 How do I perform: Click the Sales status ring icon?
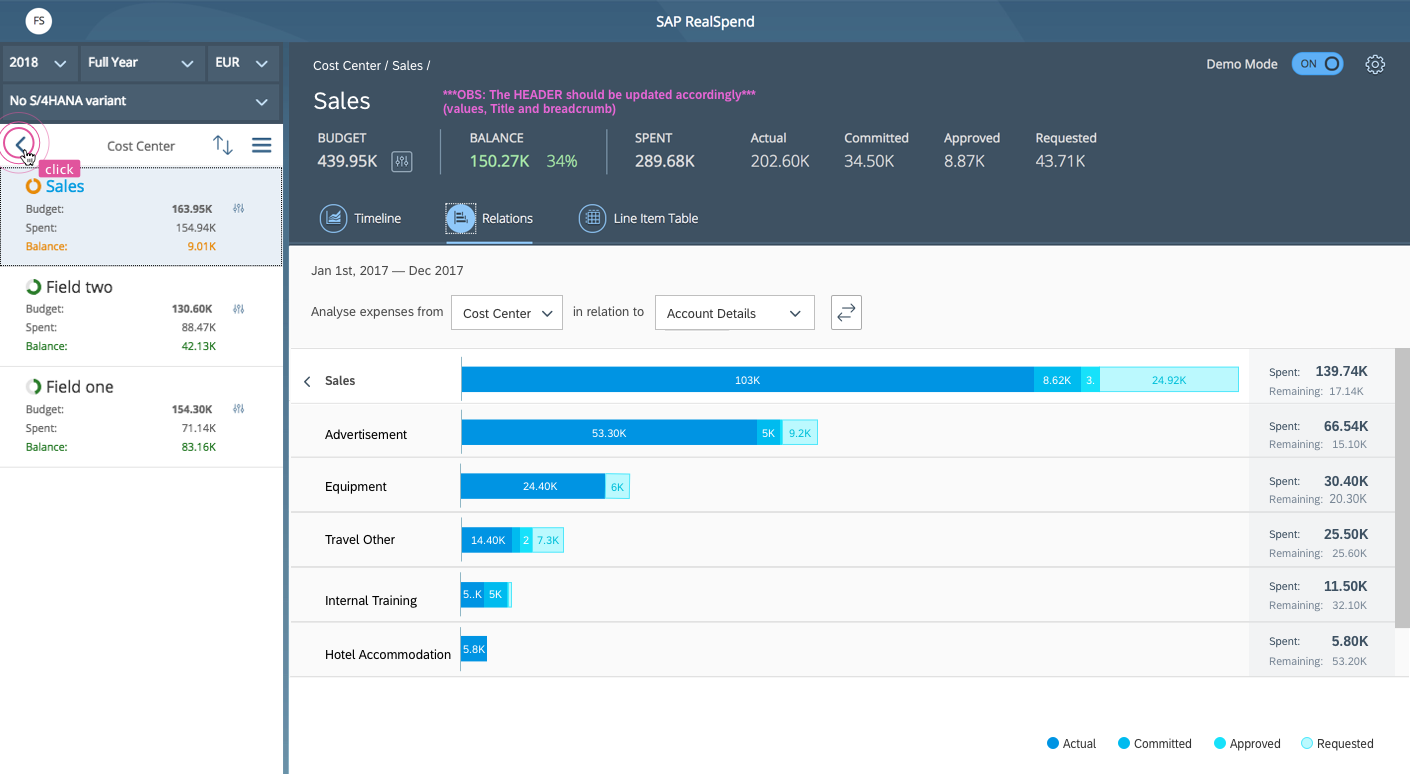pyautogui.click(x=33, y=186)
